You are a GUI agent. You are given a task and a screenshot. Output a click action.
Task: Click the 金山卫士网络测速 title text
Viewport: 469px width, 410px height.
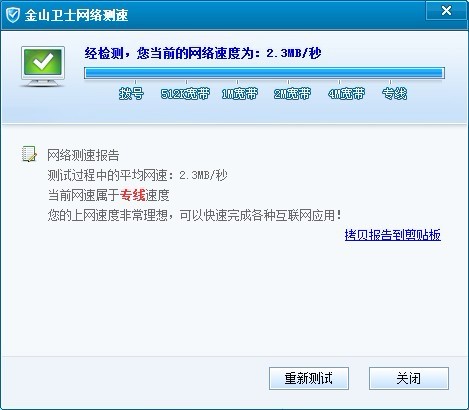coord(76,15)
